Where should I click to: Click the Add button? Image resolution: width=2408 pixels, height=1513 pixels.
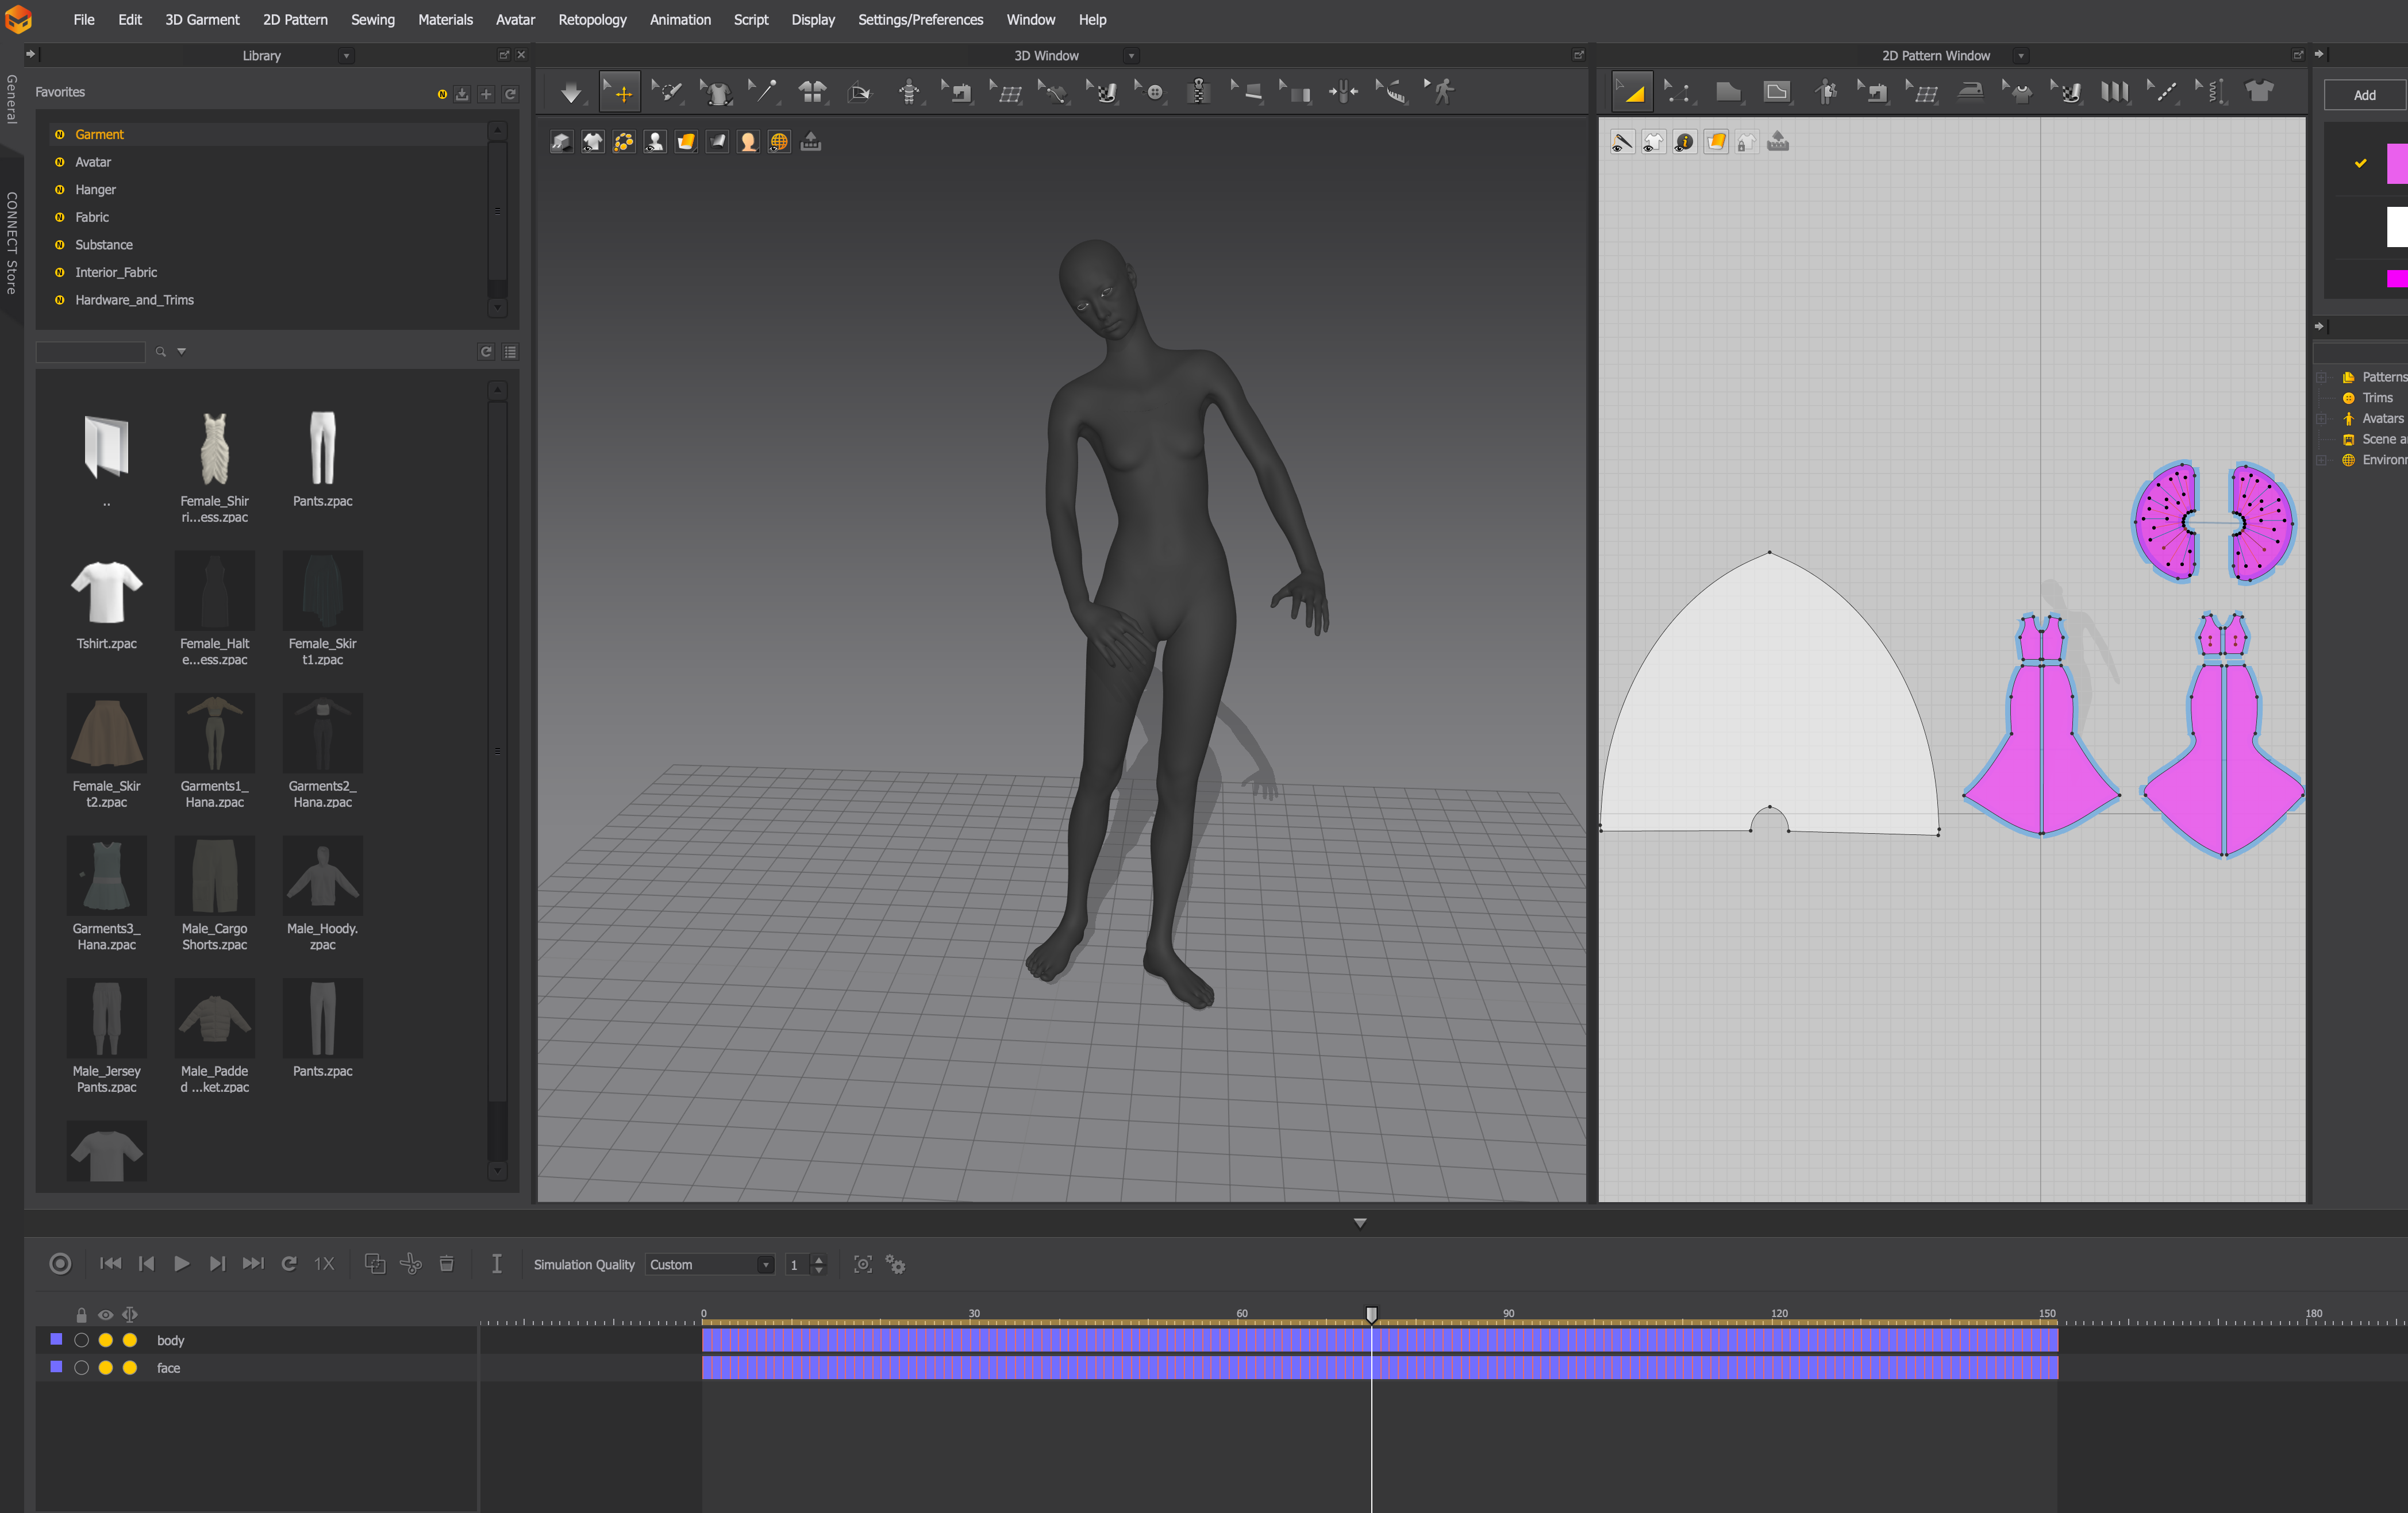coord(2364,95)
